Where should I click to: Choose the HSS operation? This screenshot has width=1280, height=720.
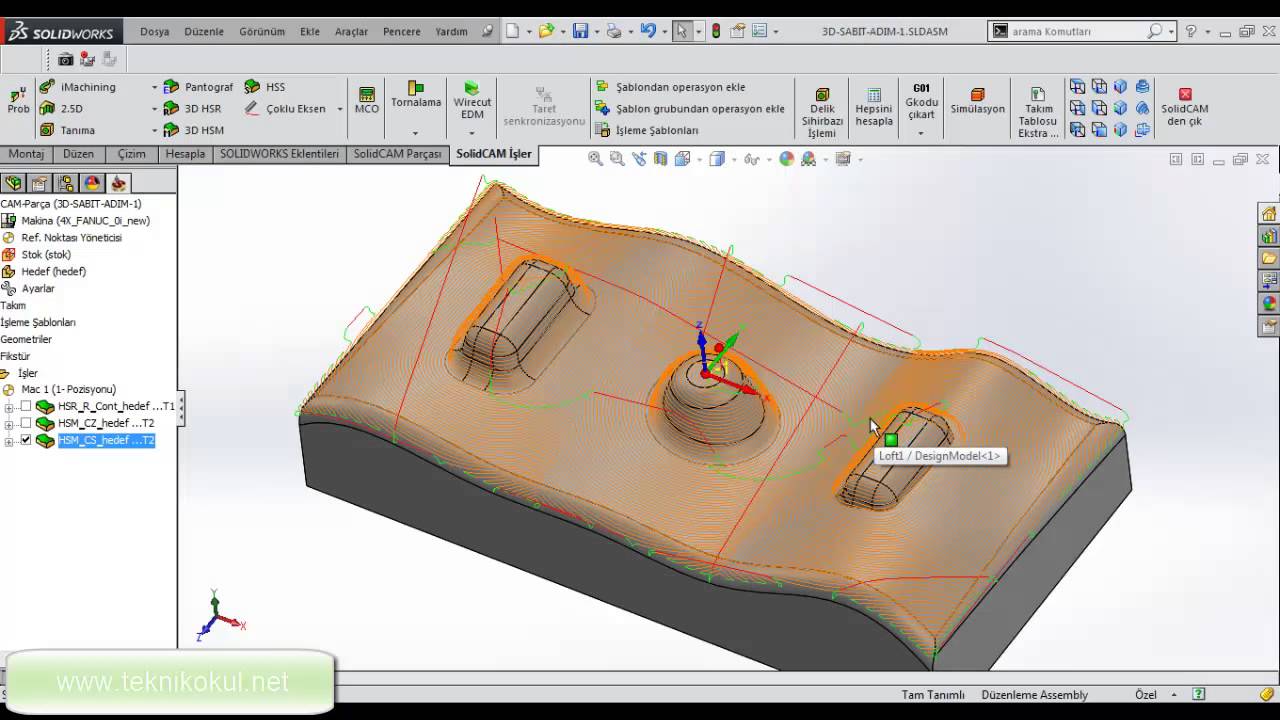point(265,87)
